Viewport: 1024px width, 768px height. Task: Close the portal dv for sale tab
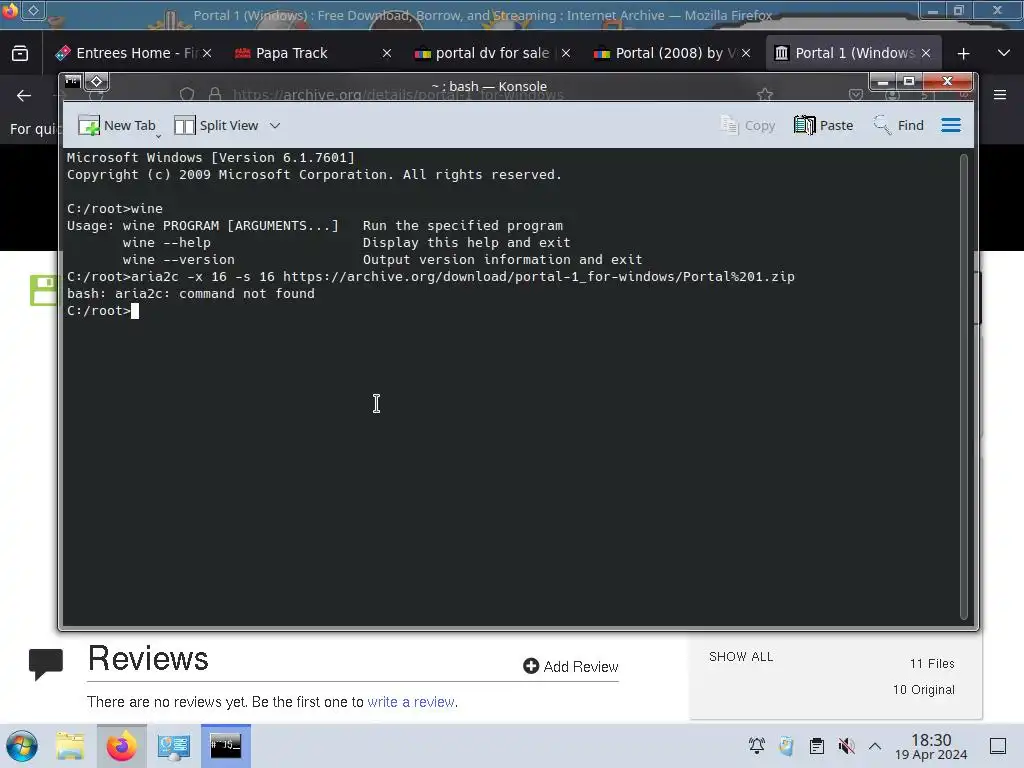coord(566,54)
